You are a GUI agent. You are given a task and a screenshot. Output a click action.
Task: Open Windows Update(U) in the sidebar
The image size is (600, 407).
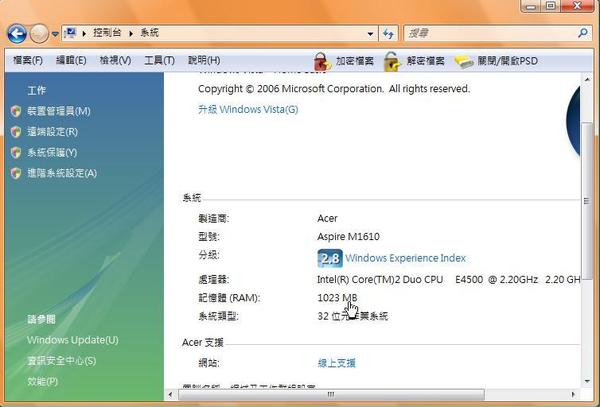pos(73,340)
